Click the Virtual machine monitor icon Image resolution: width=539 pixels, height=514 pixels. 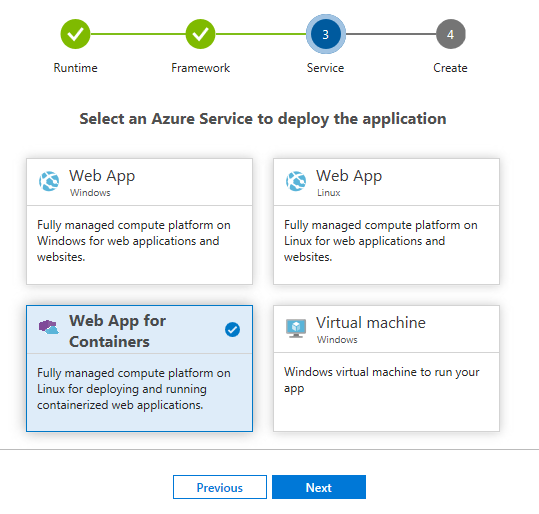click(x=296, y=328)
